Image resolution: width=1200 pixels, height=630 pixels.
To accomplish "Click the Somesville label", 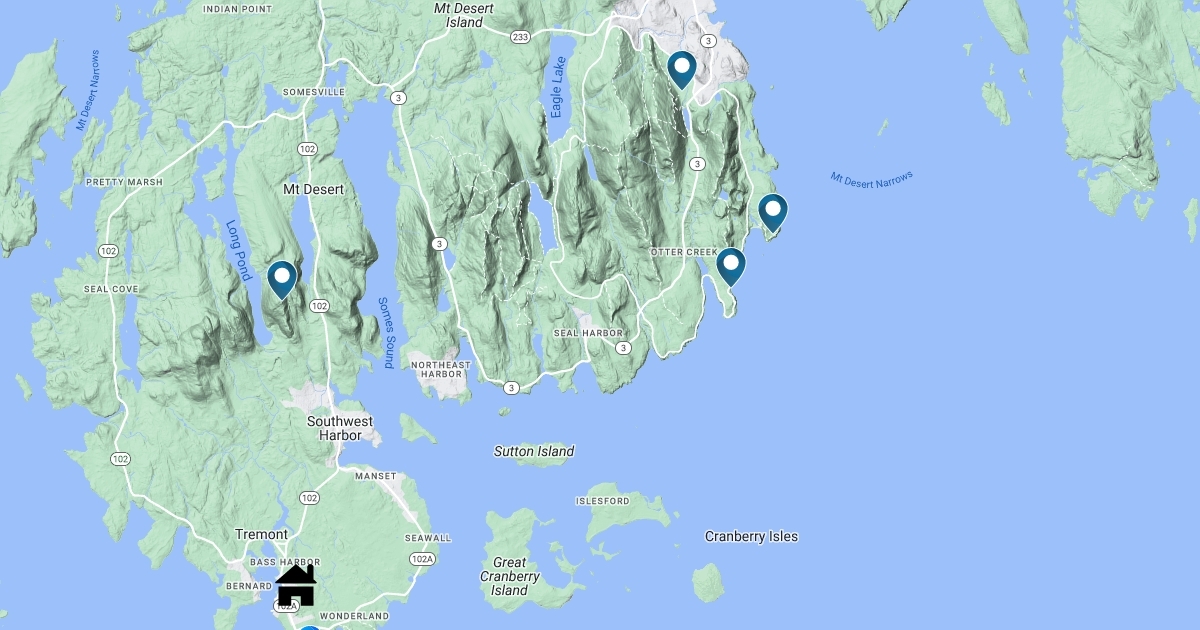I will [x=314, y=92].
